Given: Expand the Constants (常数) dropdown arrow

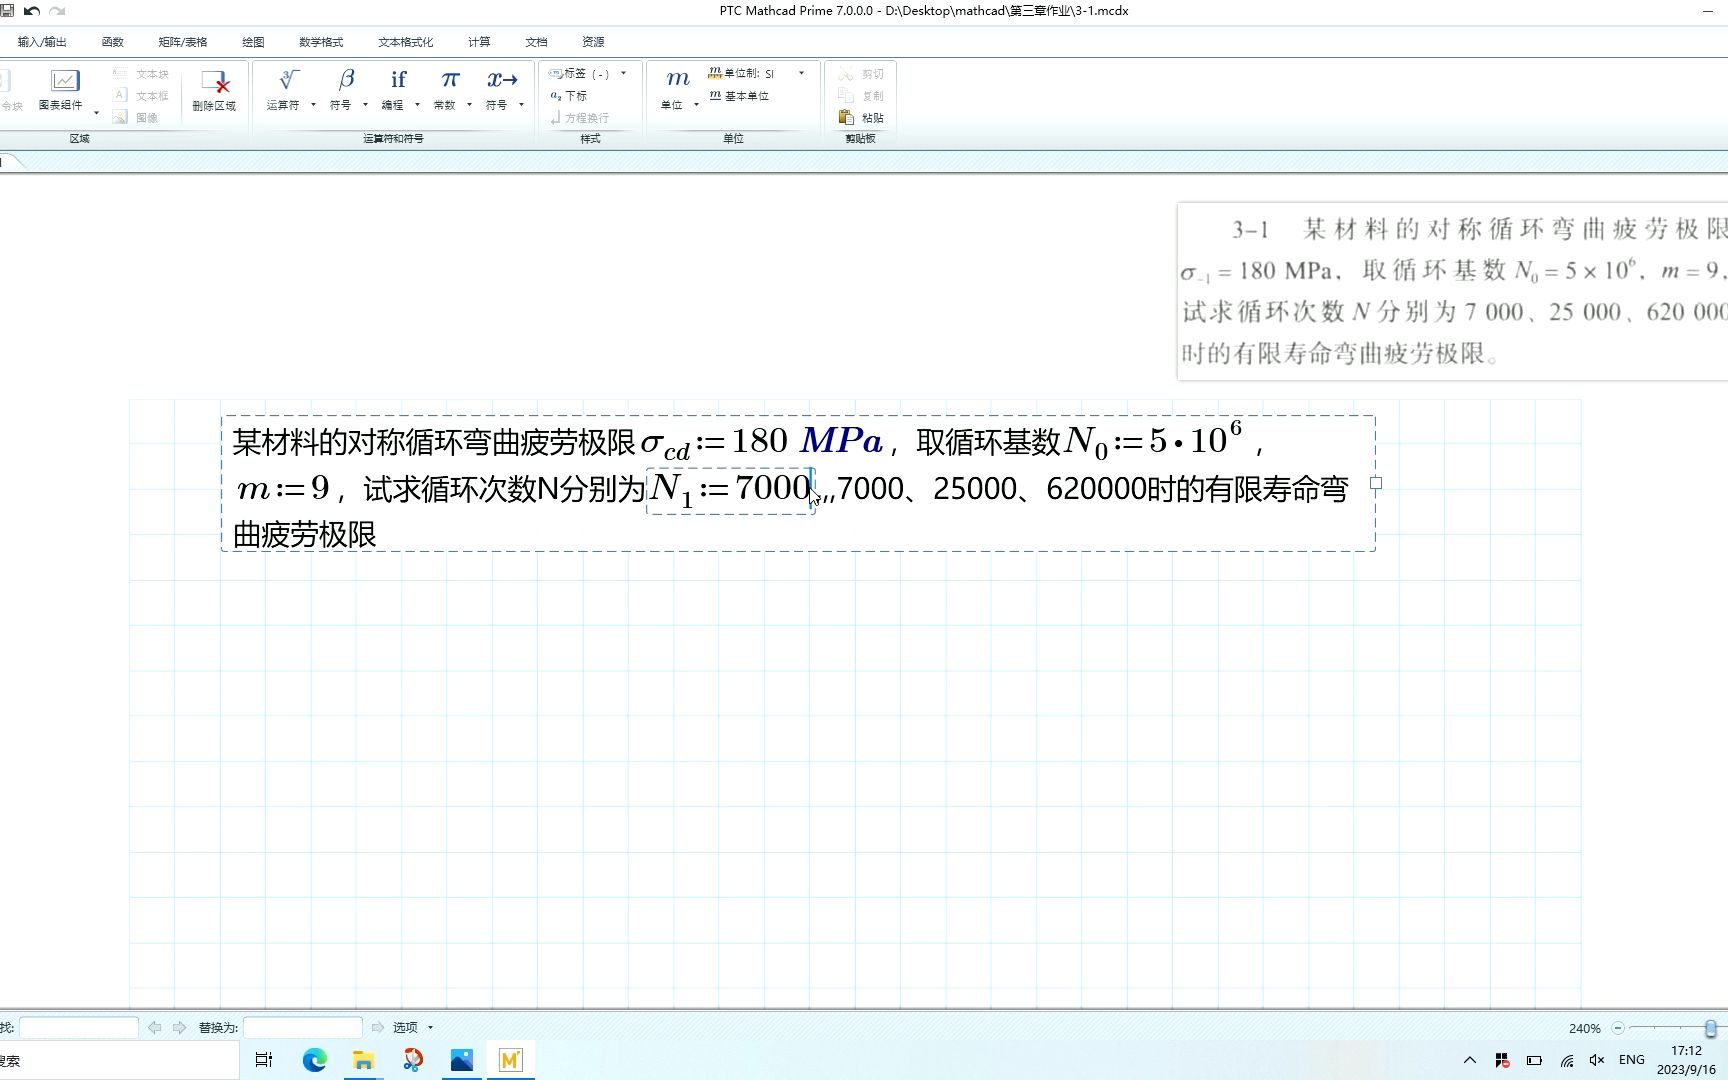Looking at the screenshot, I should (469, 105).
